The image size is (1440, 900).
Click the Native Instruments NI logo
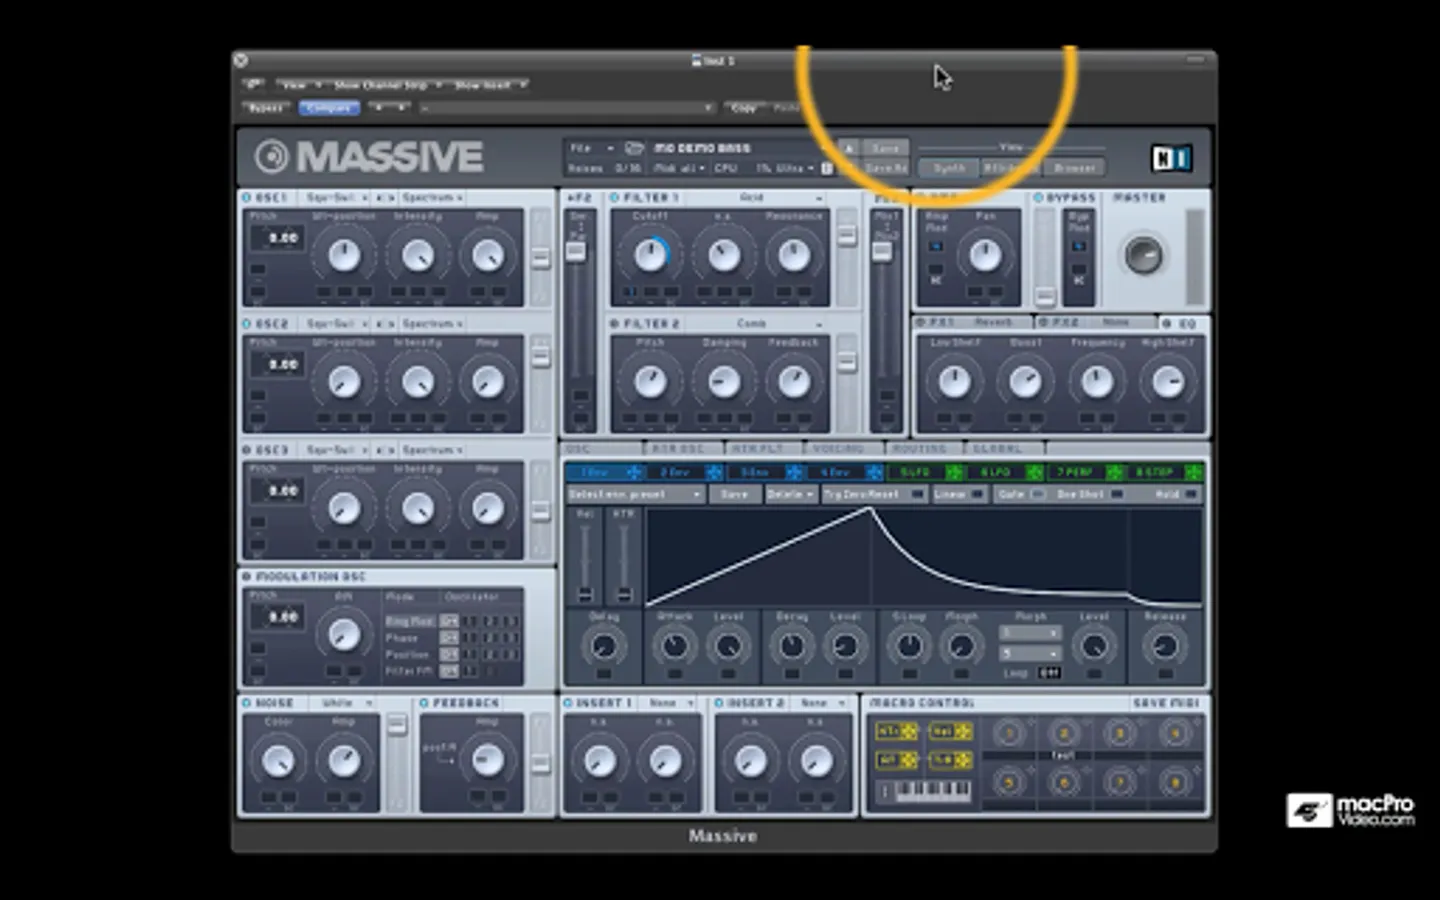pos(1170,158)
